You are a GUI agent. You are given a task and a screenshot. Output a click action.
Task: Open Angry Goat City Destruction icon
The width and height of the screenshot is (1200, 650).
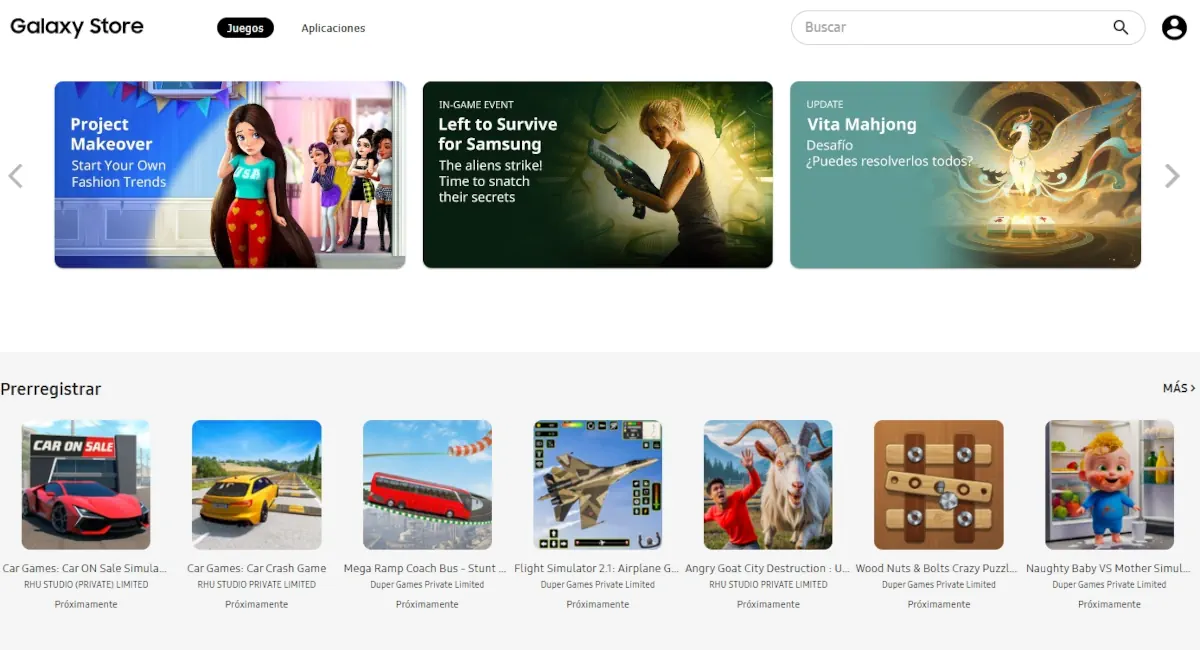click(x=768, y=484)
